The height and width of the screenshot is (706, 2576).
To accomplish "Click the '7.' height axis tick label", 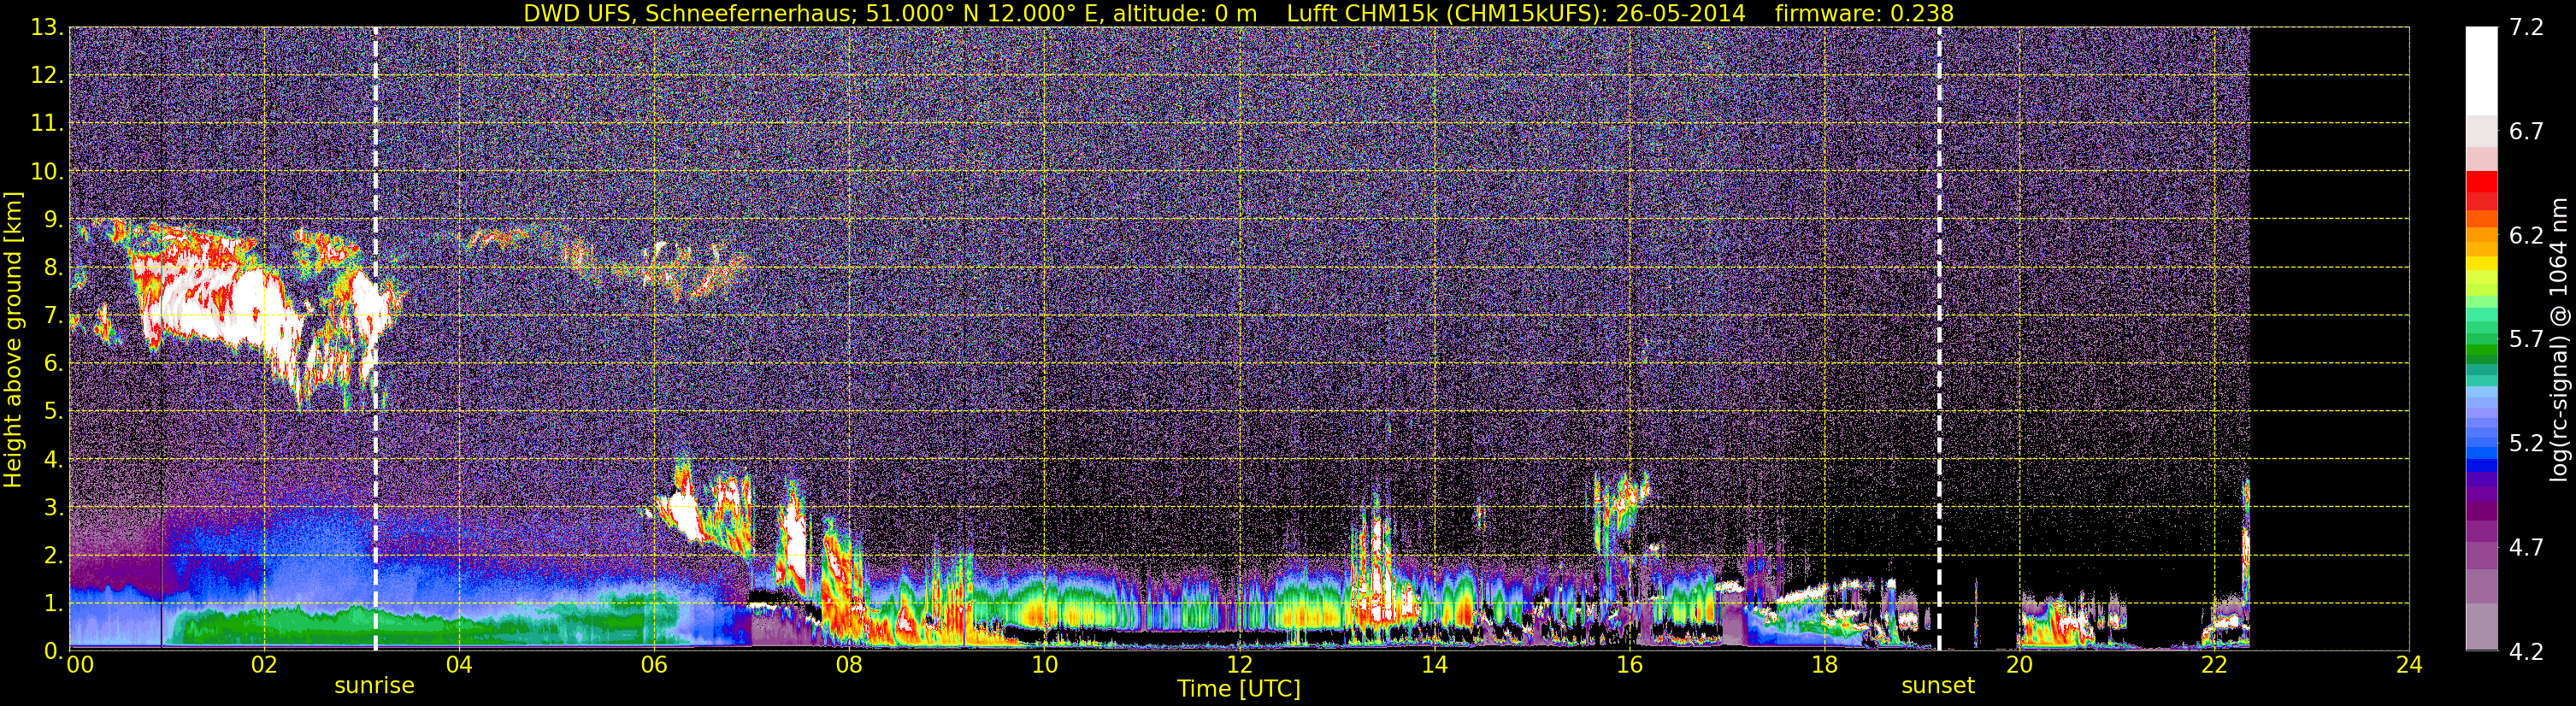I will coord(54,315).
